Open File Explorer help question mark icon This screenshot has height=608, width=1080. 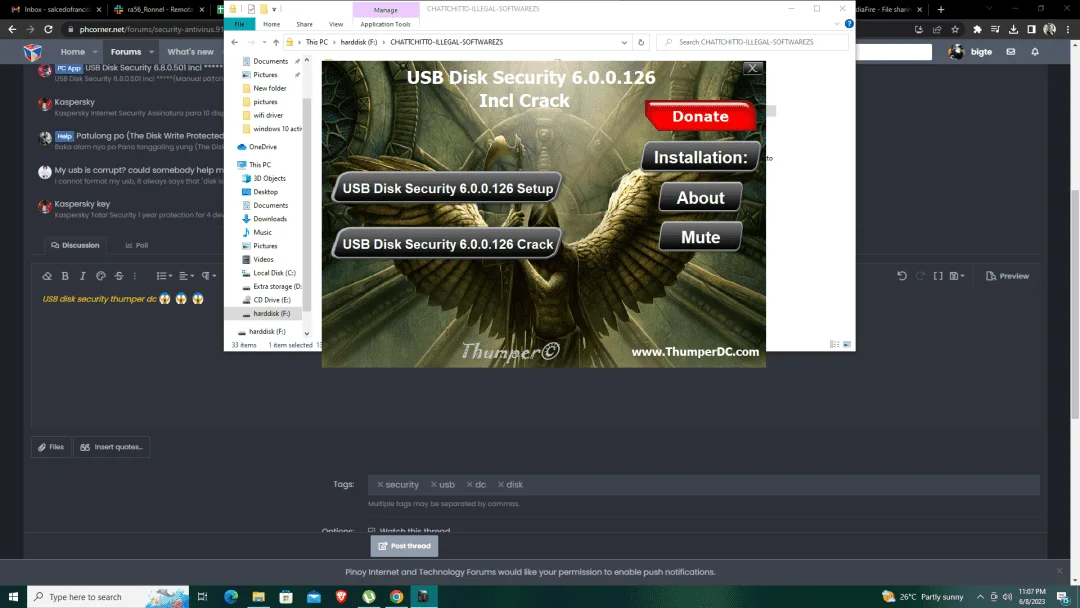[849, 23]
